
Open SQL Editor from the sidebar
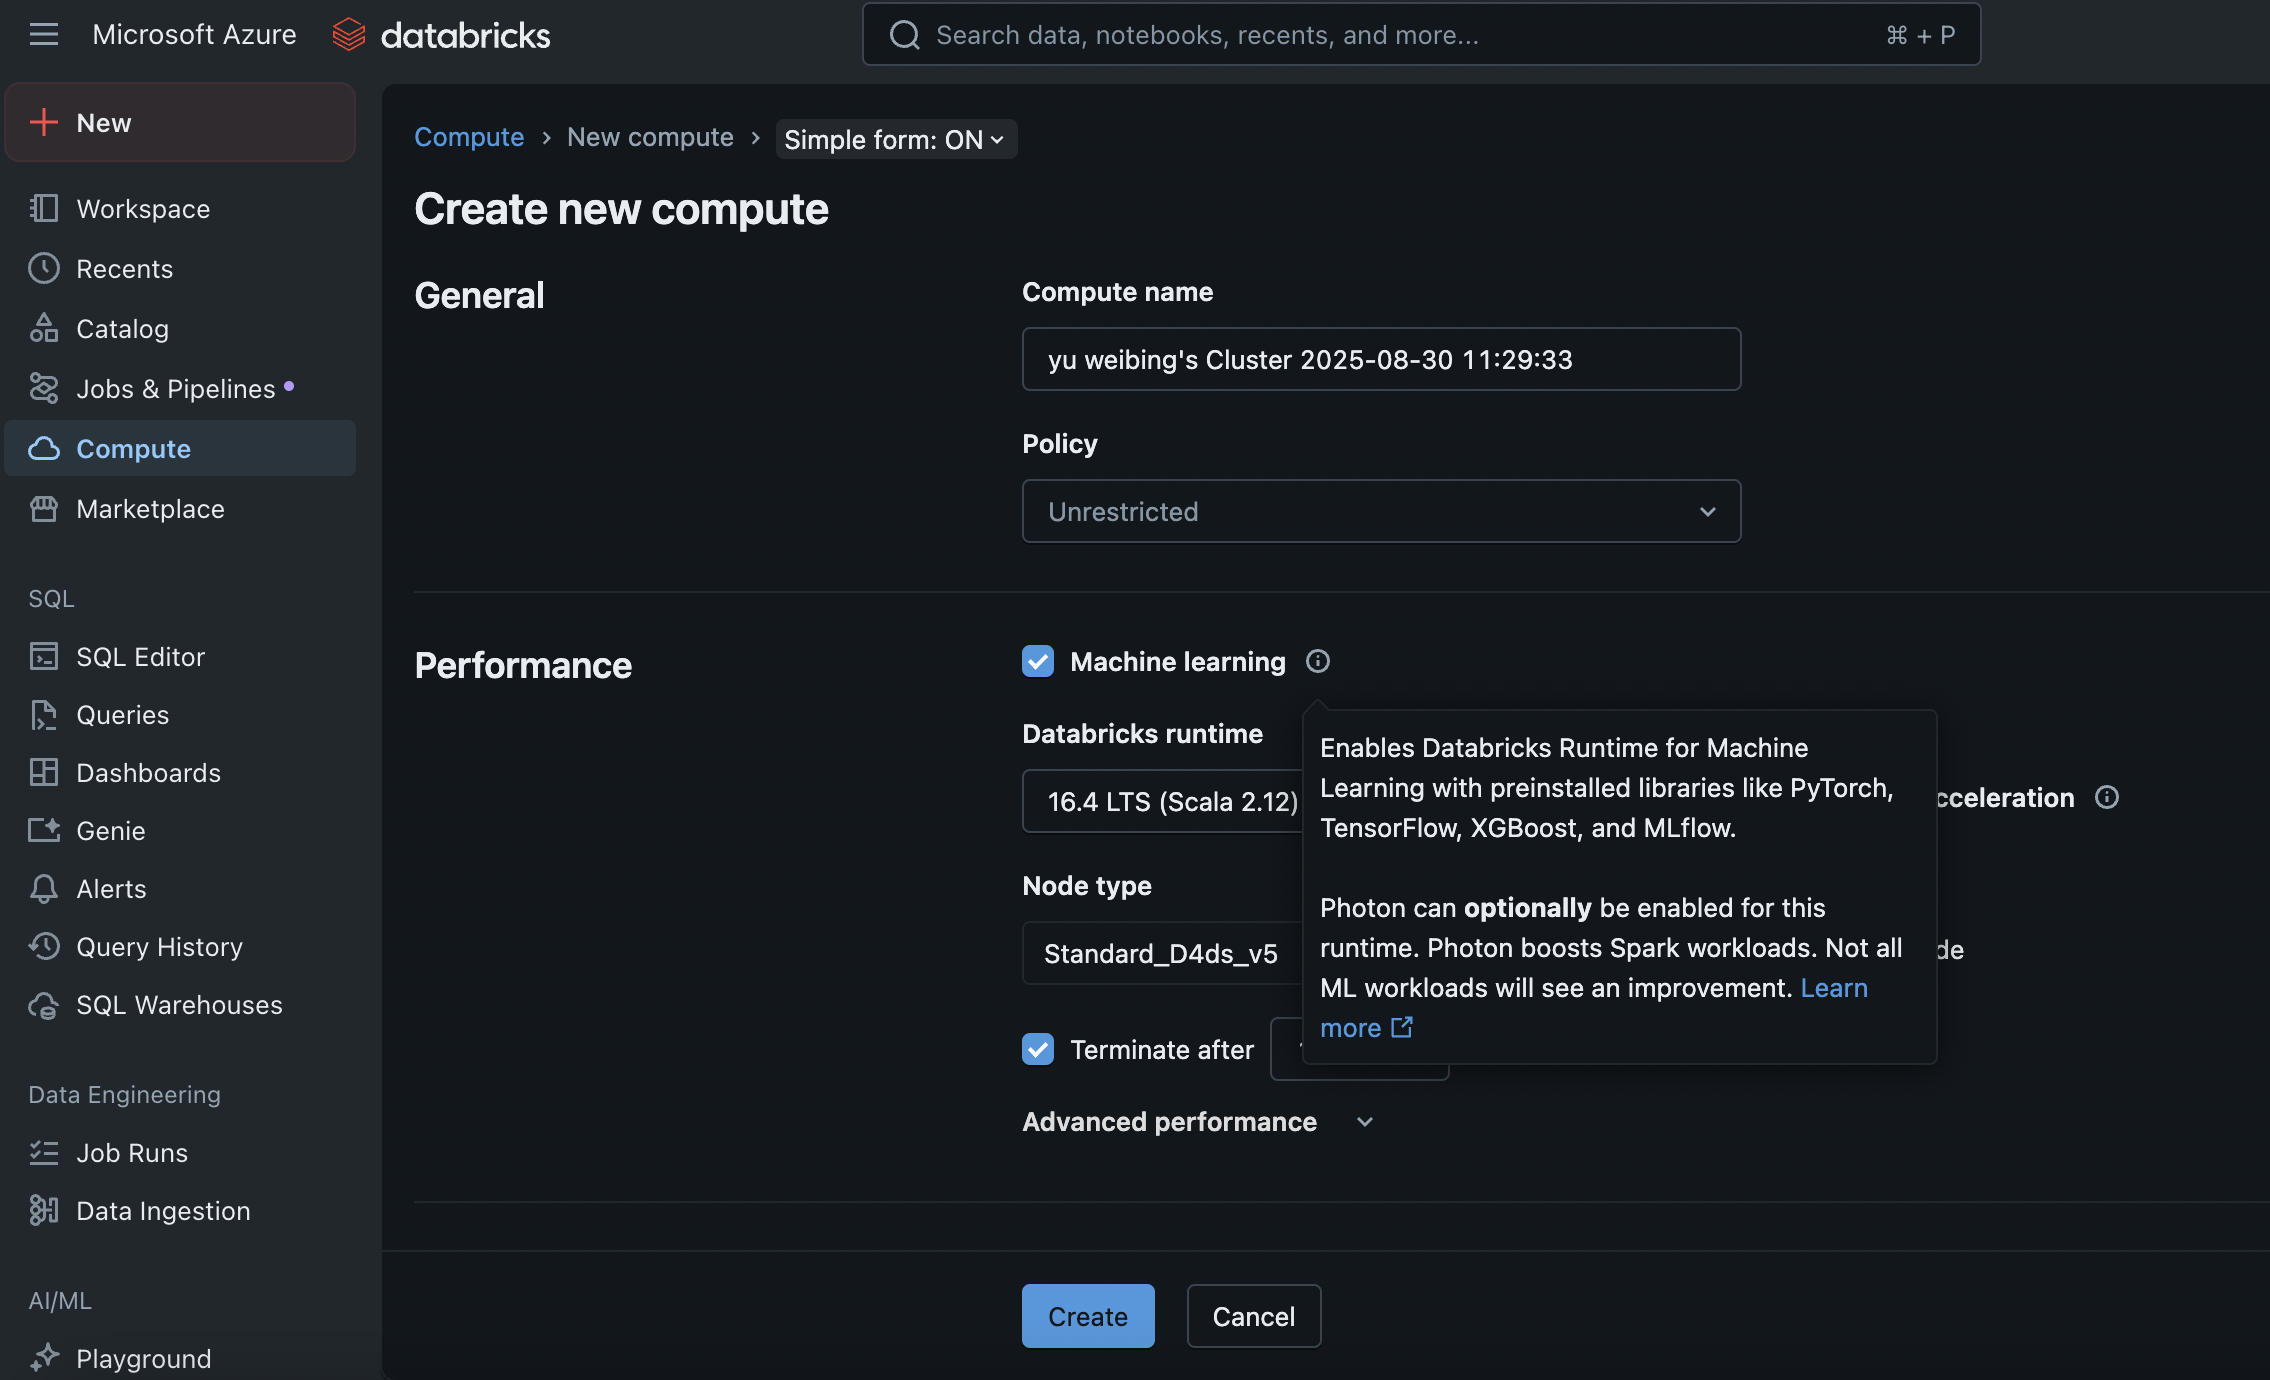tap(180, 656)
